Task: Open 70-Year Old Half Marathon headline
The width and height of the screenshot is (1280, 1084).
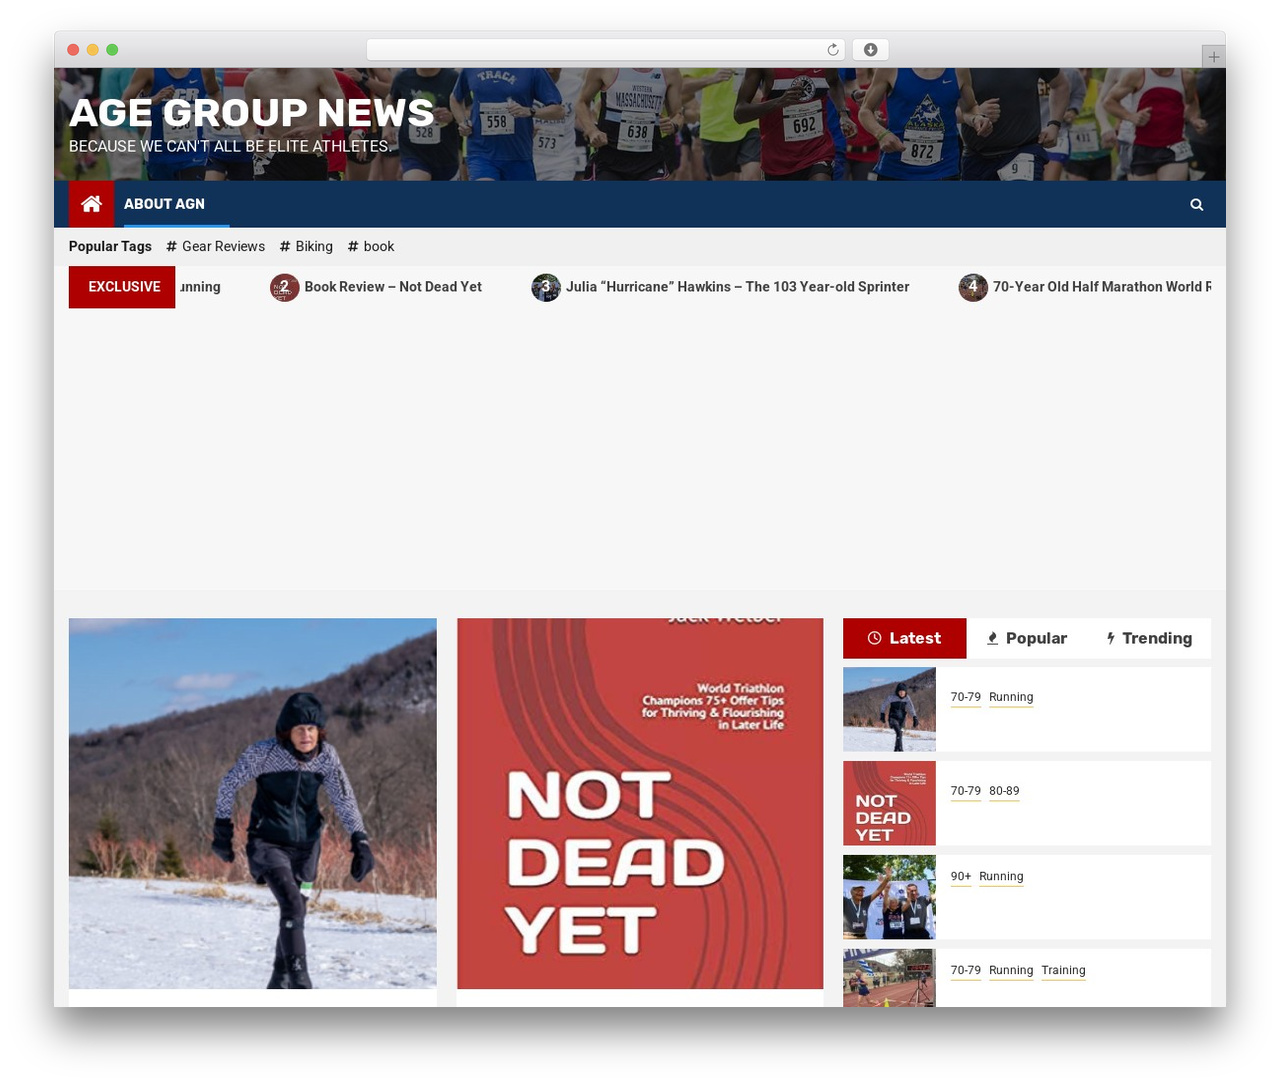Action: click(x=1101, y=287)
